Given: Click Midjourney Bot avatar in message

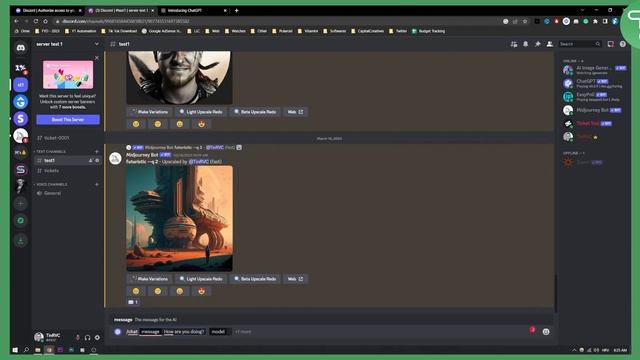Looking at the screenshot, I should click(x=116, y=158).
